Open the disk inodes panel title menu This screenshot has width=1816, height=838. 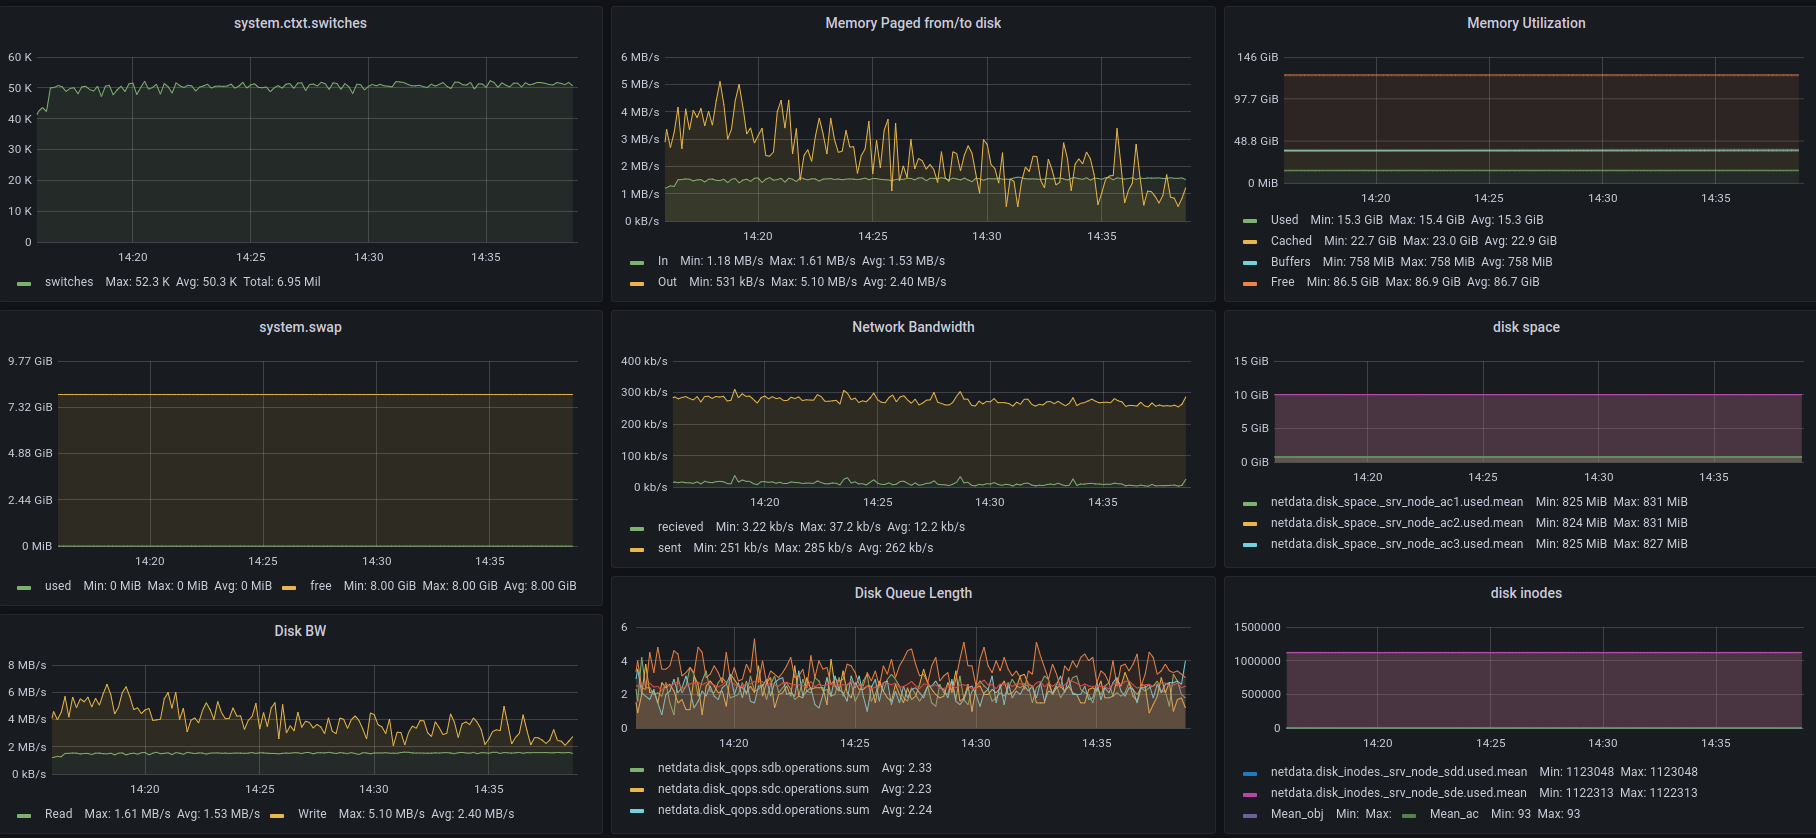pyautogui.click(x=1525, y=593)
